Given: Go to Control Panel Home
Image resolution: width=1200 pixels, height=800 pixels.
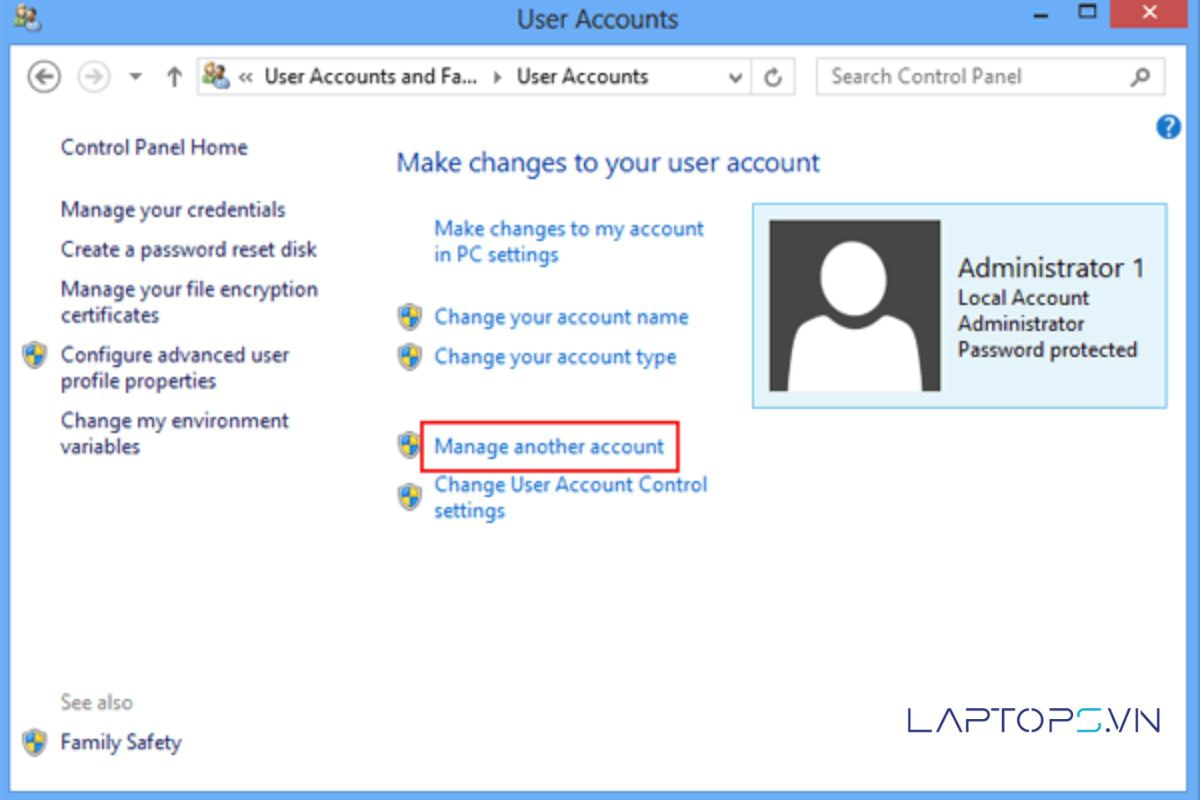Looking at the screenshot, I should (x=154, y=147).
